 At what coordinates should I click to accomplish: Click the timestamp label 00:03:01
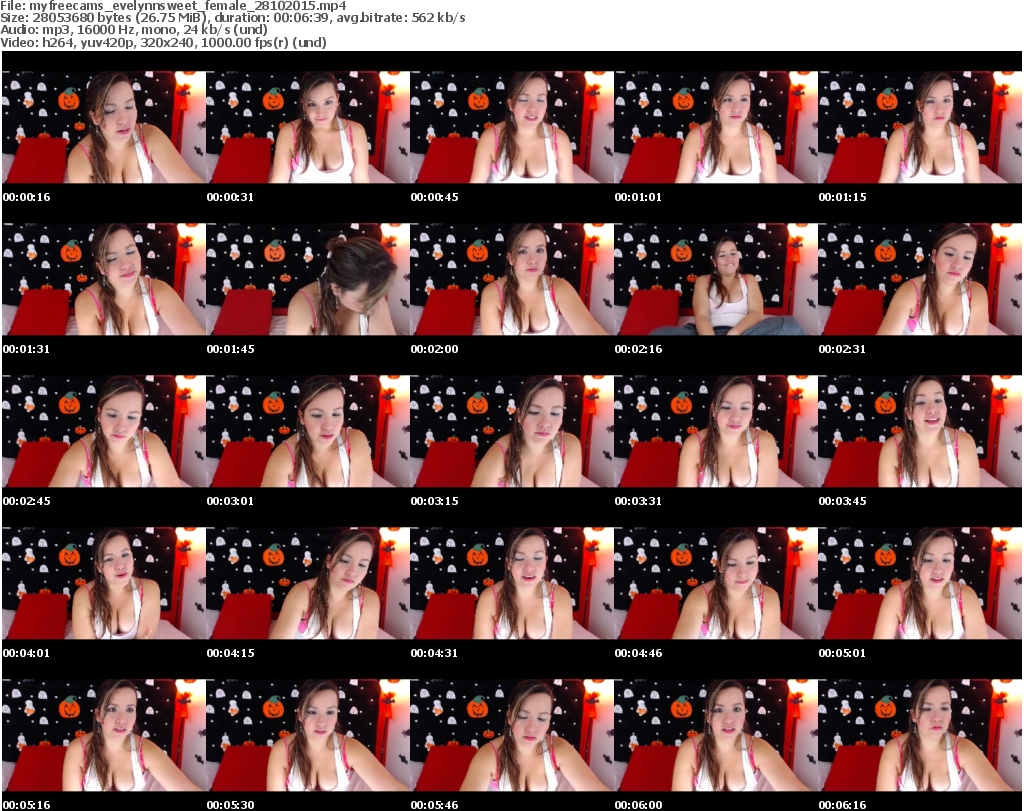[231, 501]
